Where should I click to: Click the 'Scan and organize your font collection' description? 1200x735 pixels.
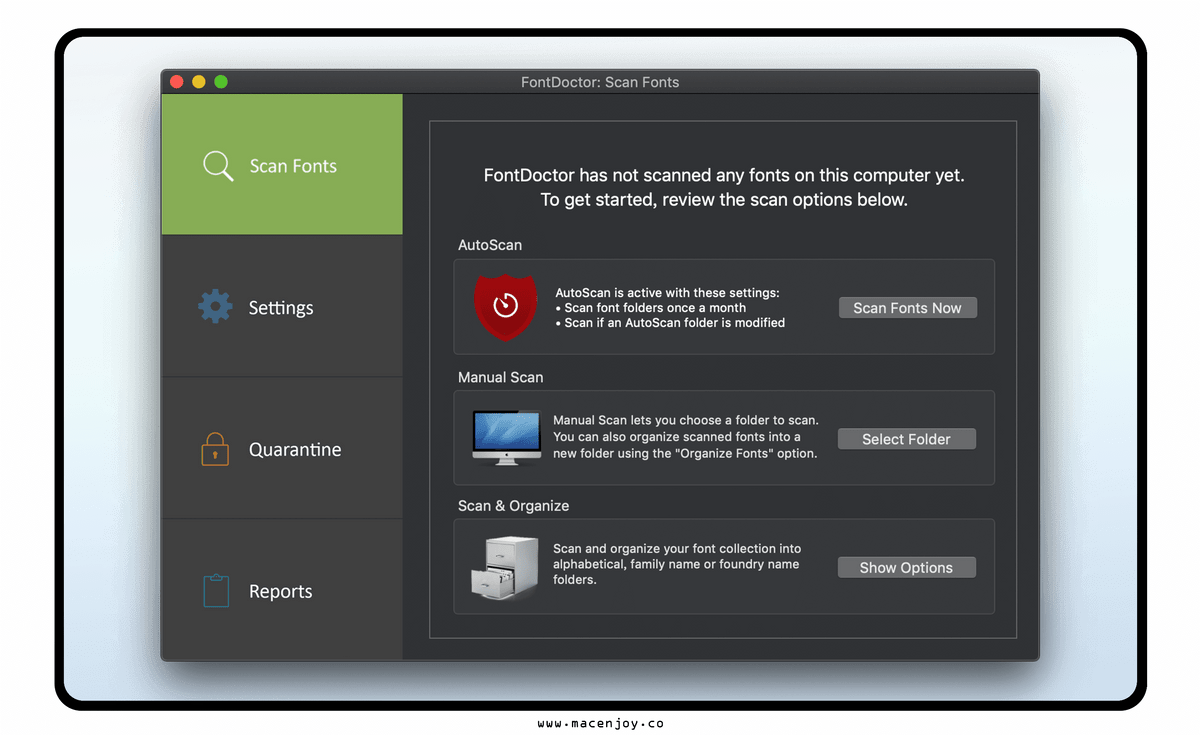click(677, 564)
